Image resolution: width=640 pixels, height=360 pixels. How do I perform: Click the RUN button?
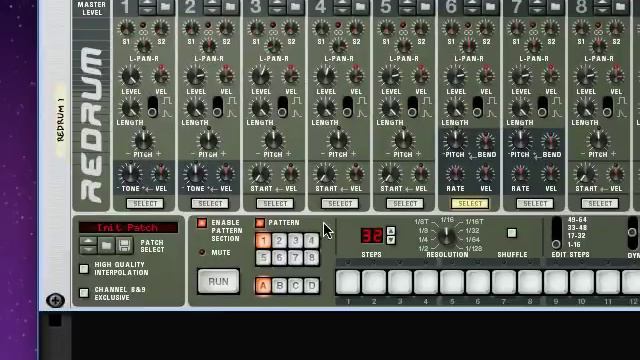[218, 282]
